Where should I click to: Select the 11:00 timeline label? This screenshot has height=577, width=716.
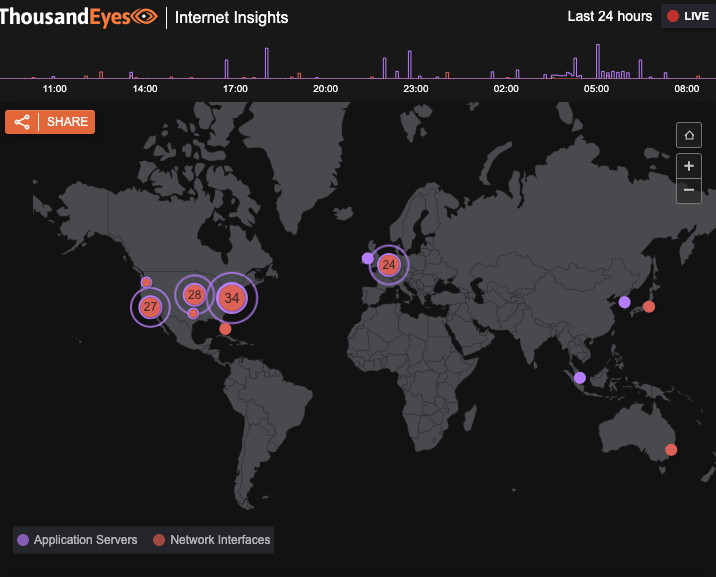click(55, 89)
